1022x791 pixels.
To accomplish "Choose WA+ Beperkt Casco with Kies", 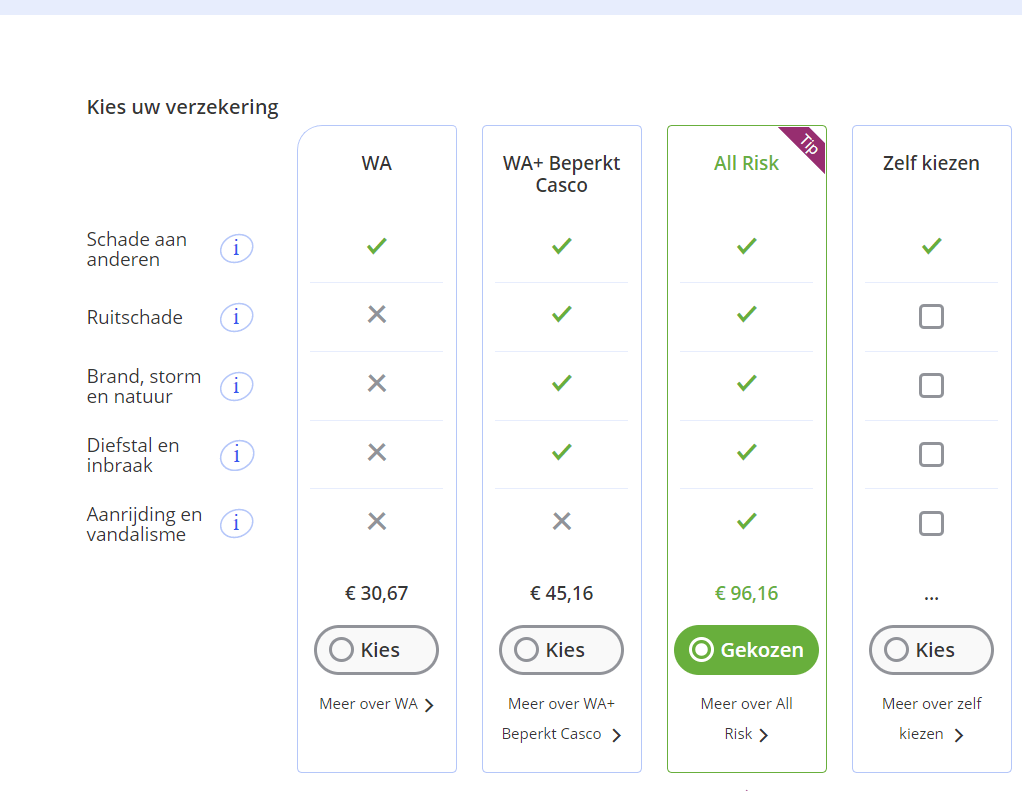I will [561, 650].
